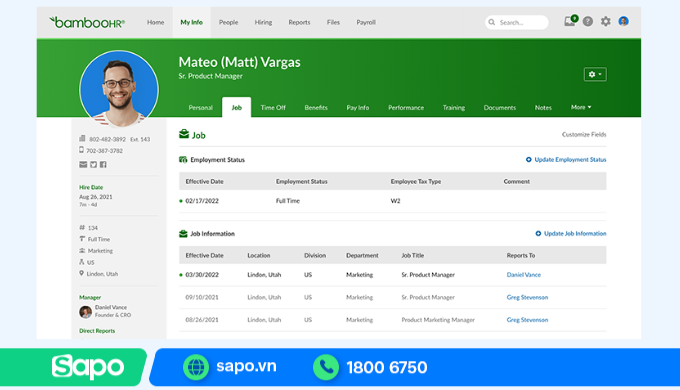Focus the Search input field

517,22
